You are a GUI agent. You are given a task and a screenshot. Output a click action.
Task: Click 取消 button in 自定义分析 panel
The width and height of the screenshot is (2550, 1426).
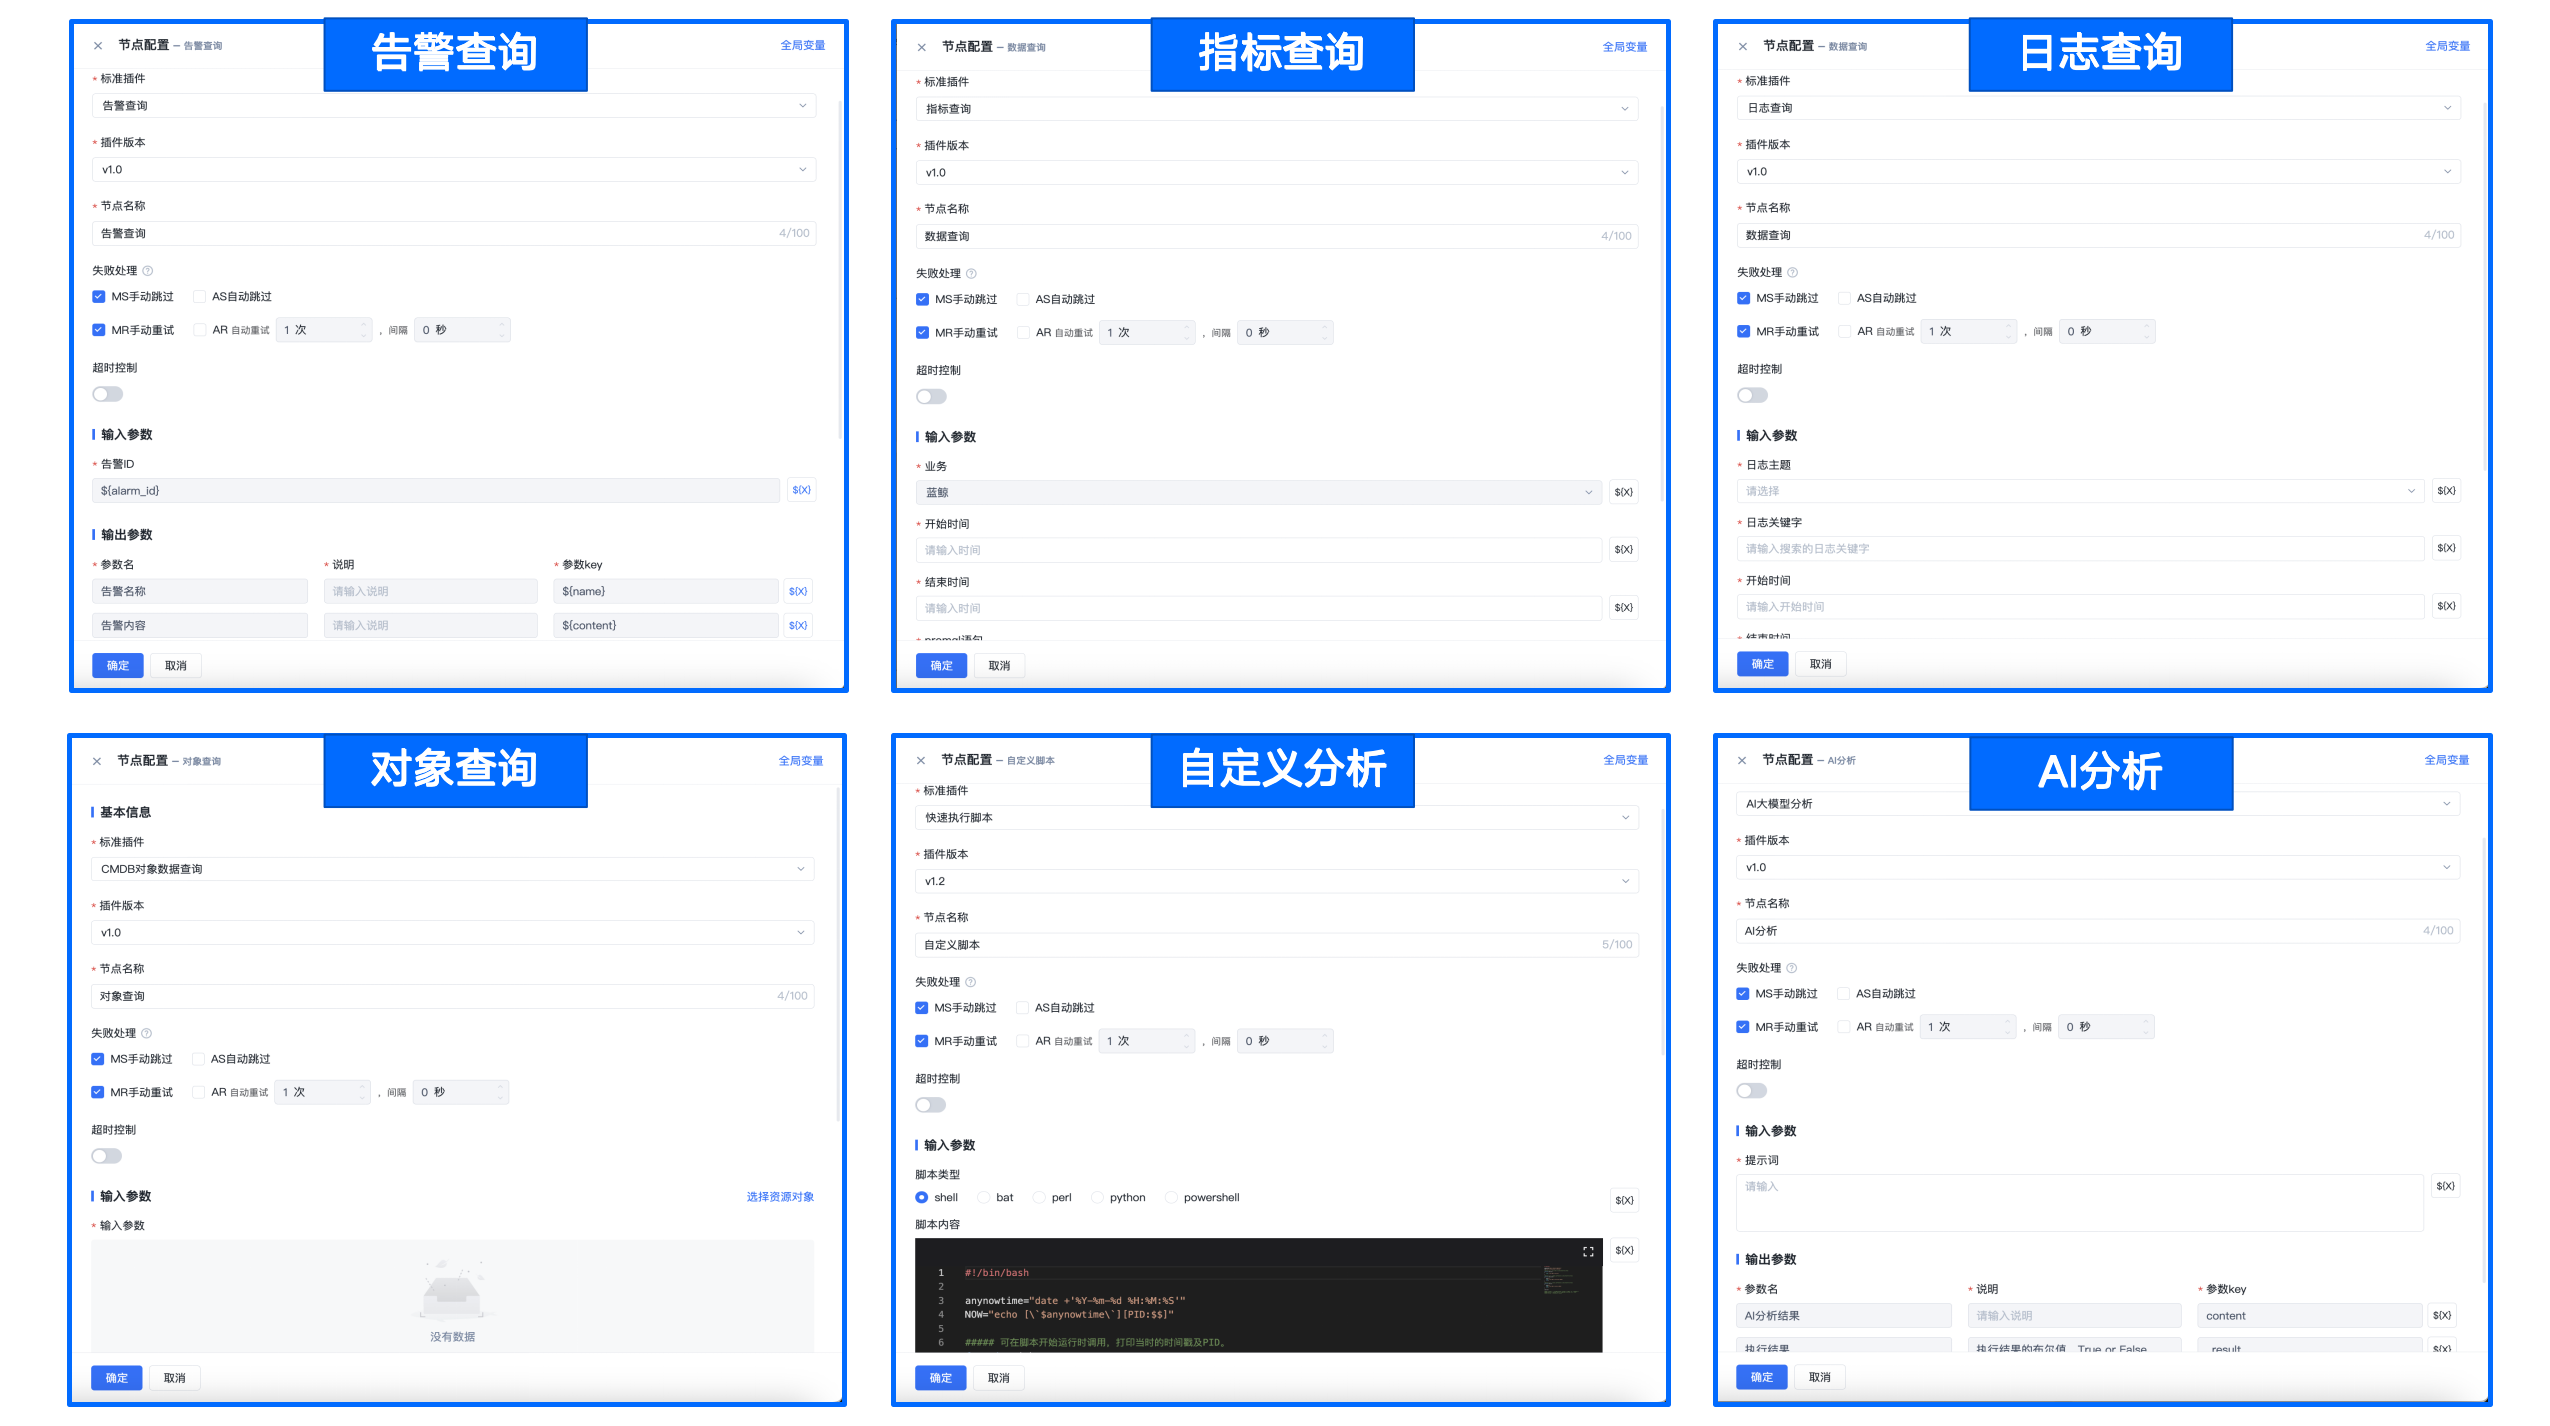998,1378
